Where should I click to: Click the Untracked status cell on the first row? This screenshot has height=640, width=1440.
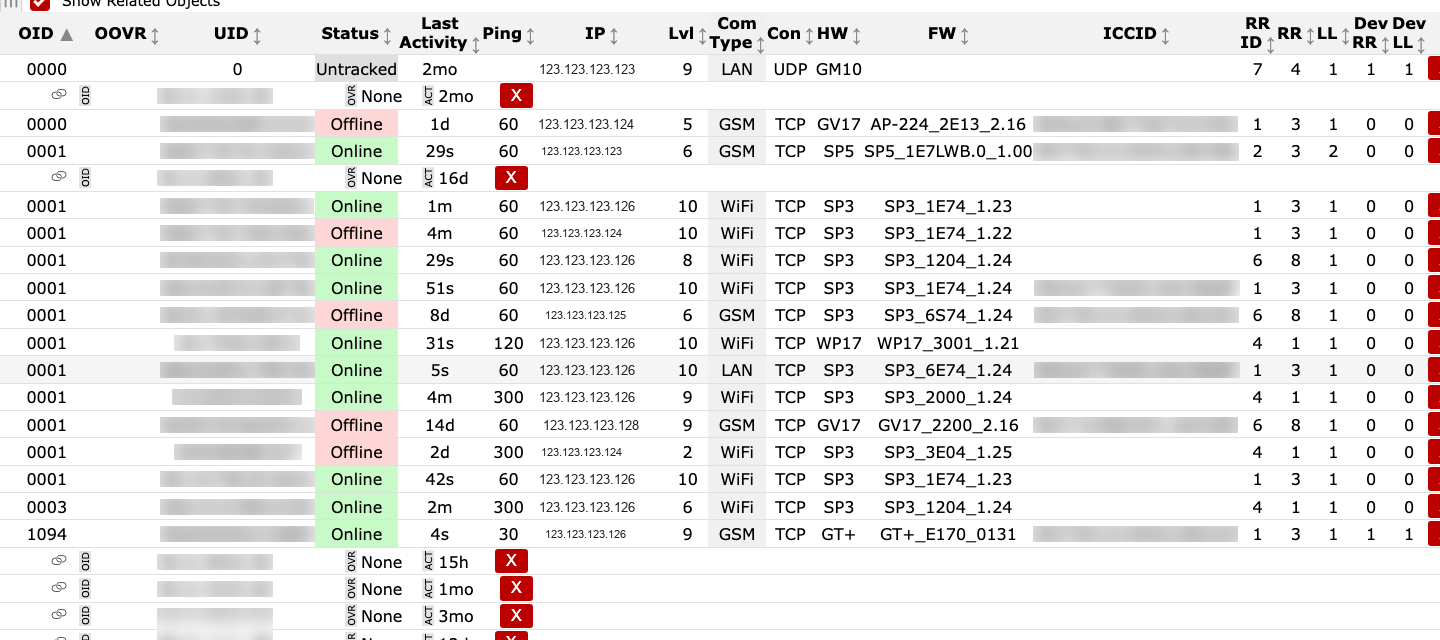coord(356,69)
